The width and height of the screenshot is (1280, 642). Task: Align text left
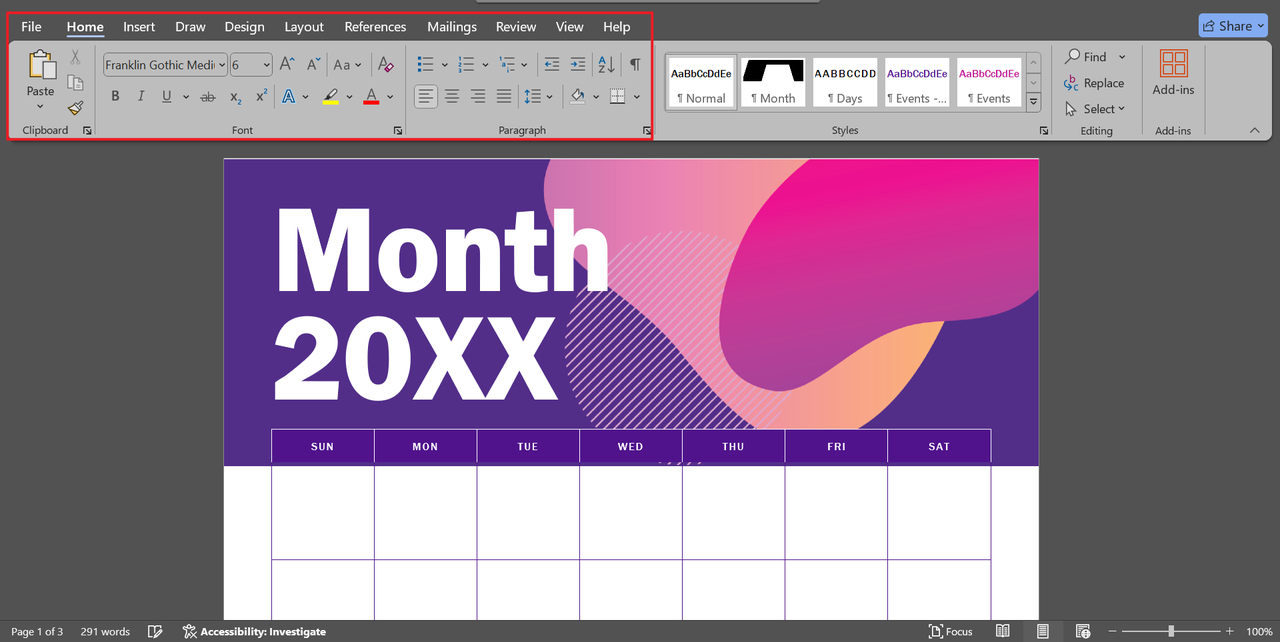tap(426, 96)
